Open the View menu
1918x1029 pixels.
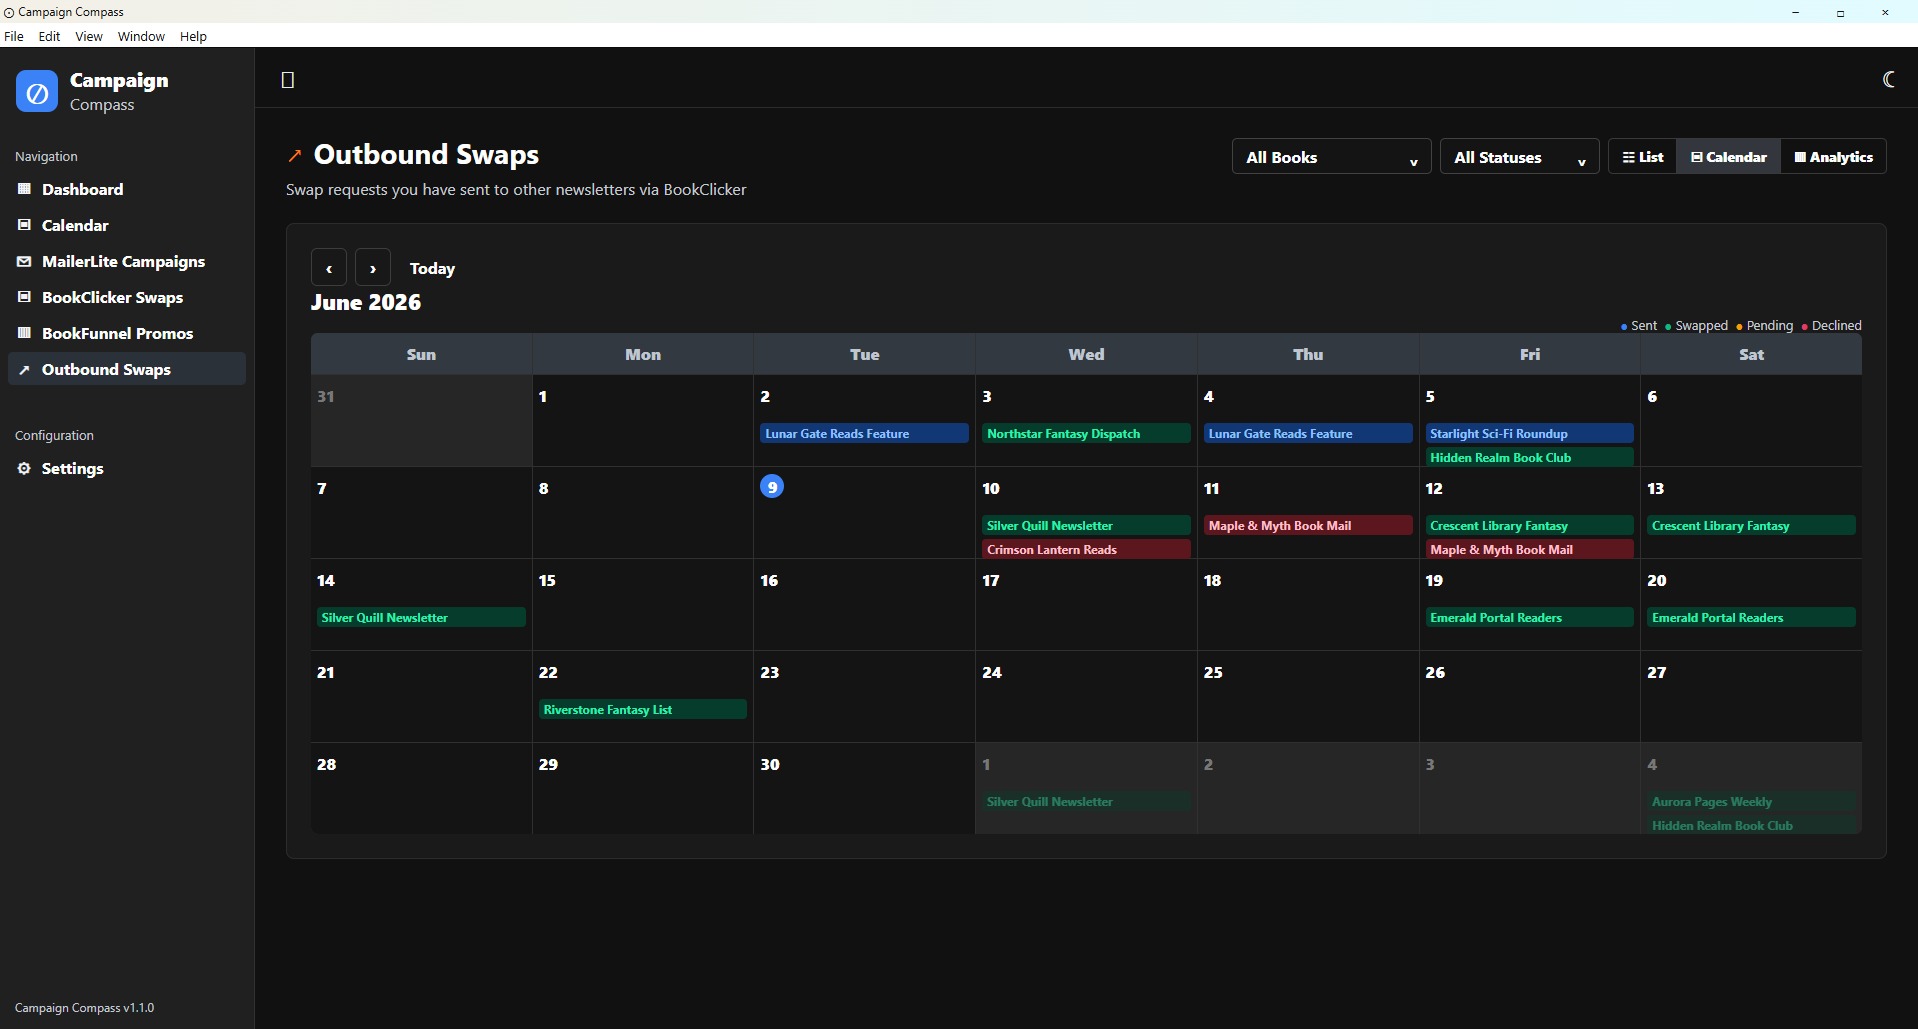pos(89,36)
